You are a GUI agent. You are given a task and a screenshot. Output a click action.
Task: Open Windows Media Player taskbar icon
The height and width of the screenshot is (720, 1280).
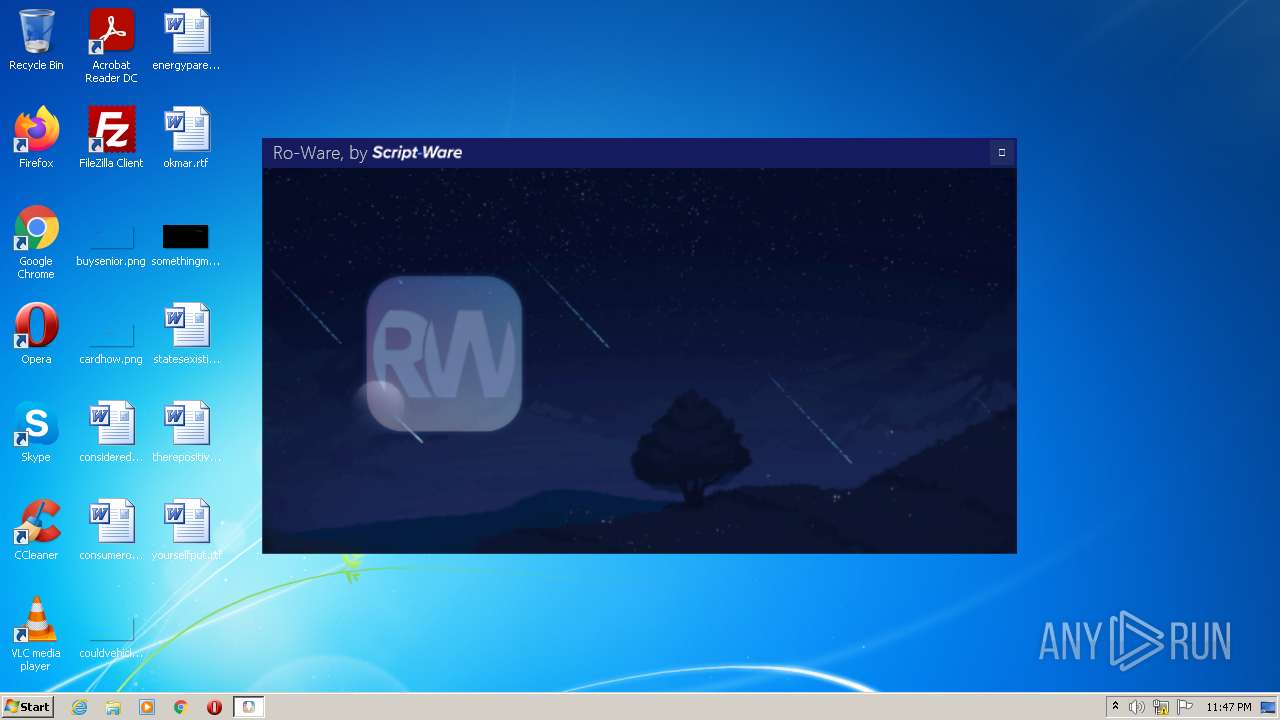coord(147,707)
